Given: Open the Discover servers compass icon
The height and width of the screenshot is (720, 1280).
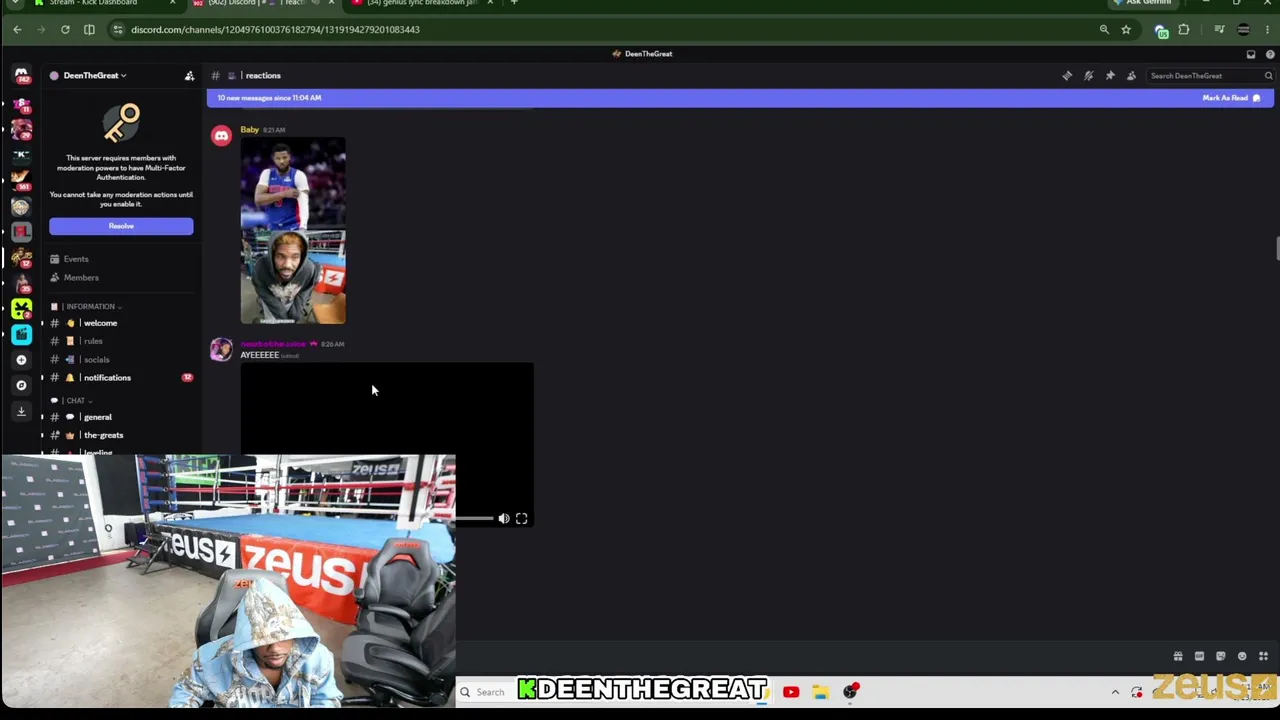Looking at the screenshot, I should coord(21,385).
